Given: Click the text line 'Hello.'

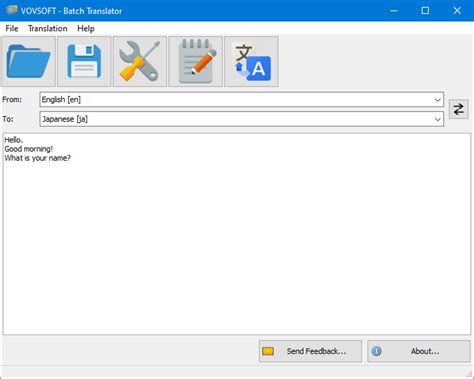Looking at the screenshot, I should (14, 140).
